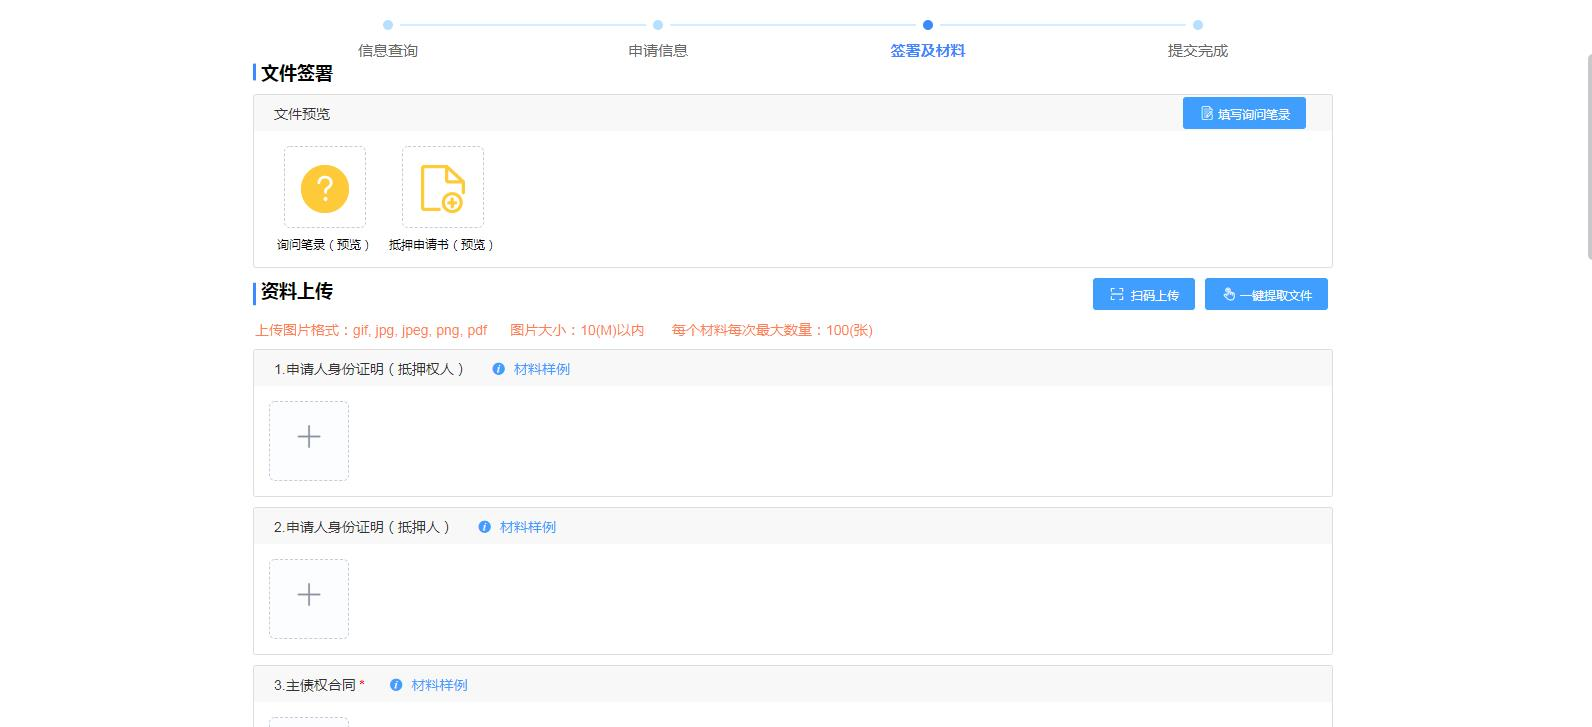This screenshot has width=1592, height=727.
Task: Click the 填写询问笔录 button
Action: [x=1244, y=113]
